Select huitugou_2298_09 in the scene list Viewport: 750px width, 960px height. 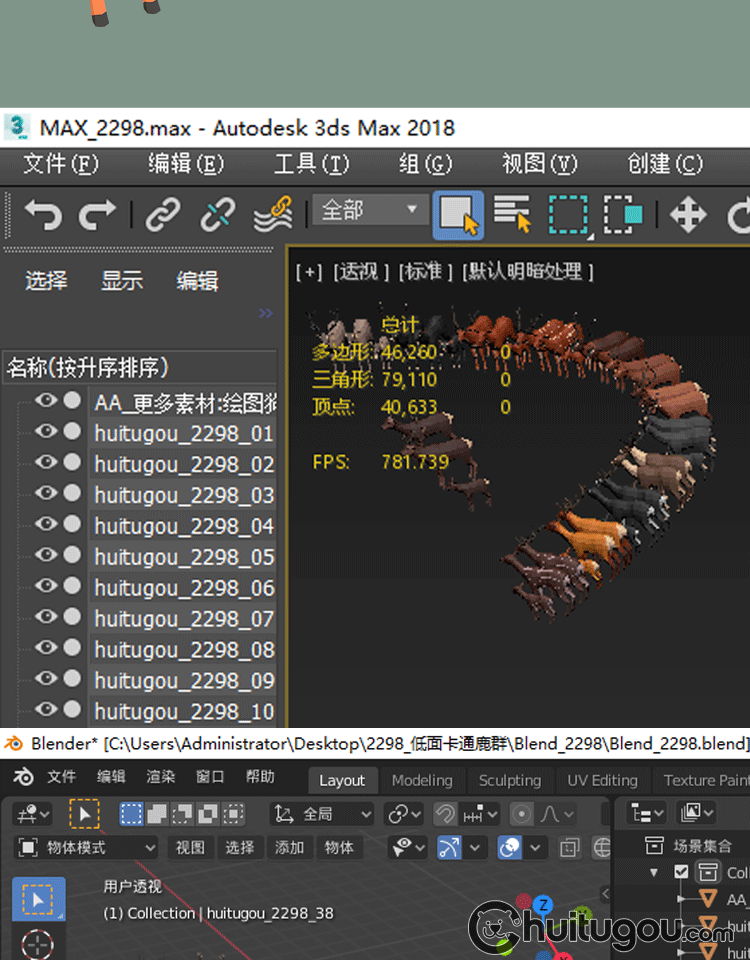click(184, 680)
